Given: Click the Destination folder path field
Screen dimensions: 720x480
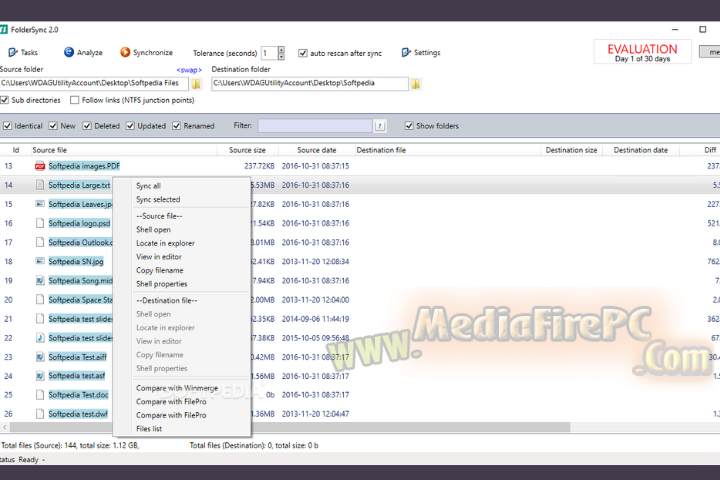Looking at the screenshot, I should 309,83.
